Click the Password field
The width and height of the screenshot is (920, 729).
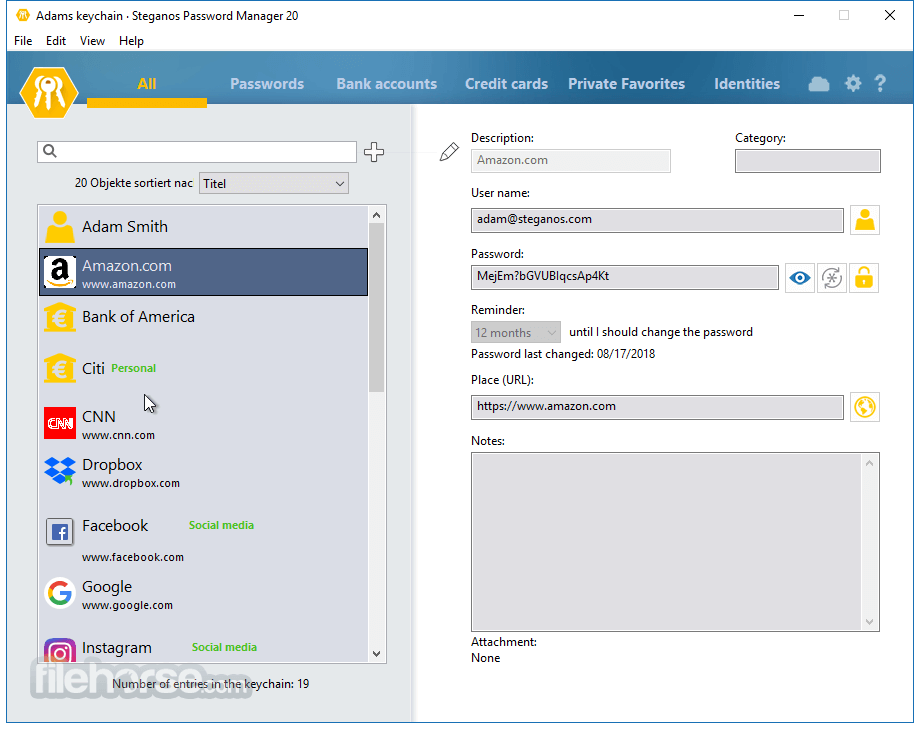(x=624, y=277)
